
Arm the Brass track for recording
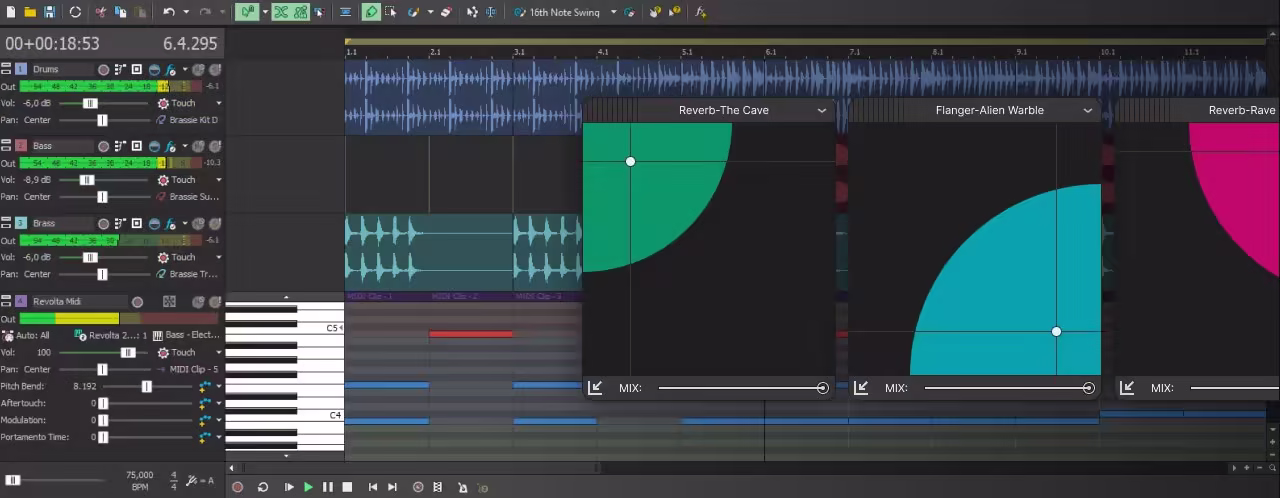click(x=103, y=223)
